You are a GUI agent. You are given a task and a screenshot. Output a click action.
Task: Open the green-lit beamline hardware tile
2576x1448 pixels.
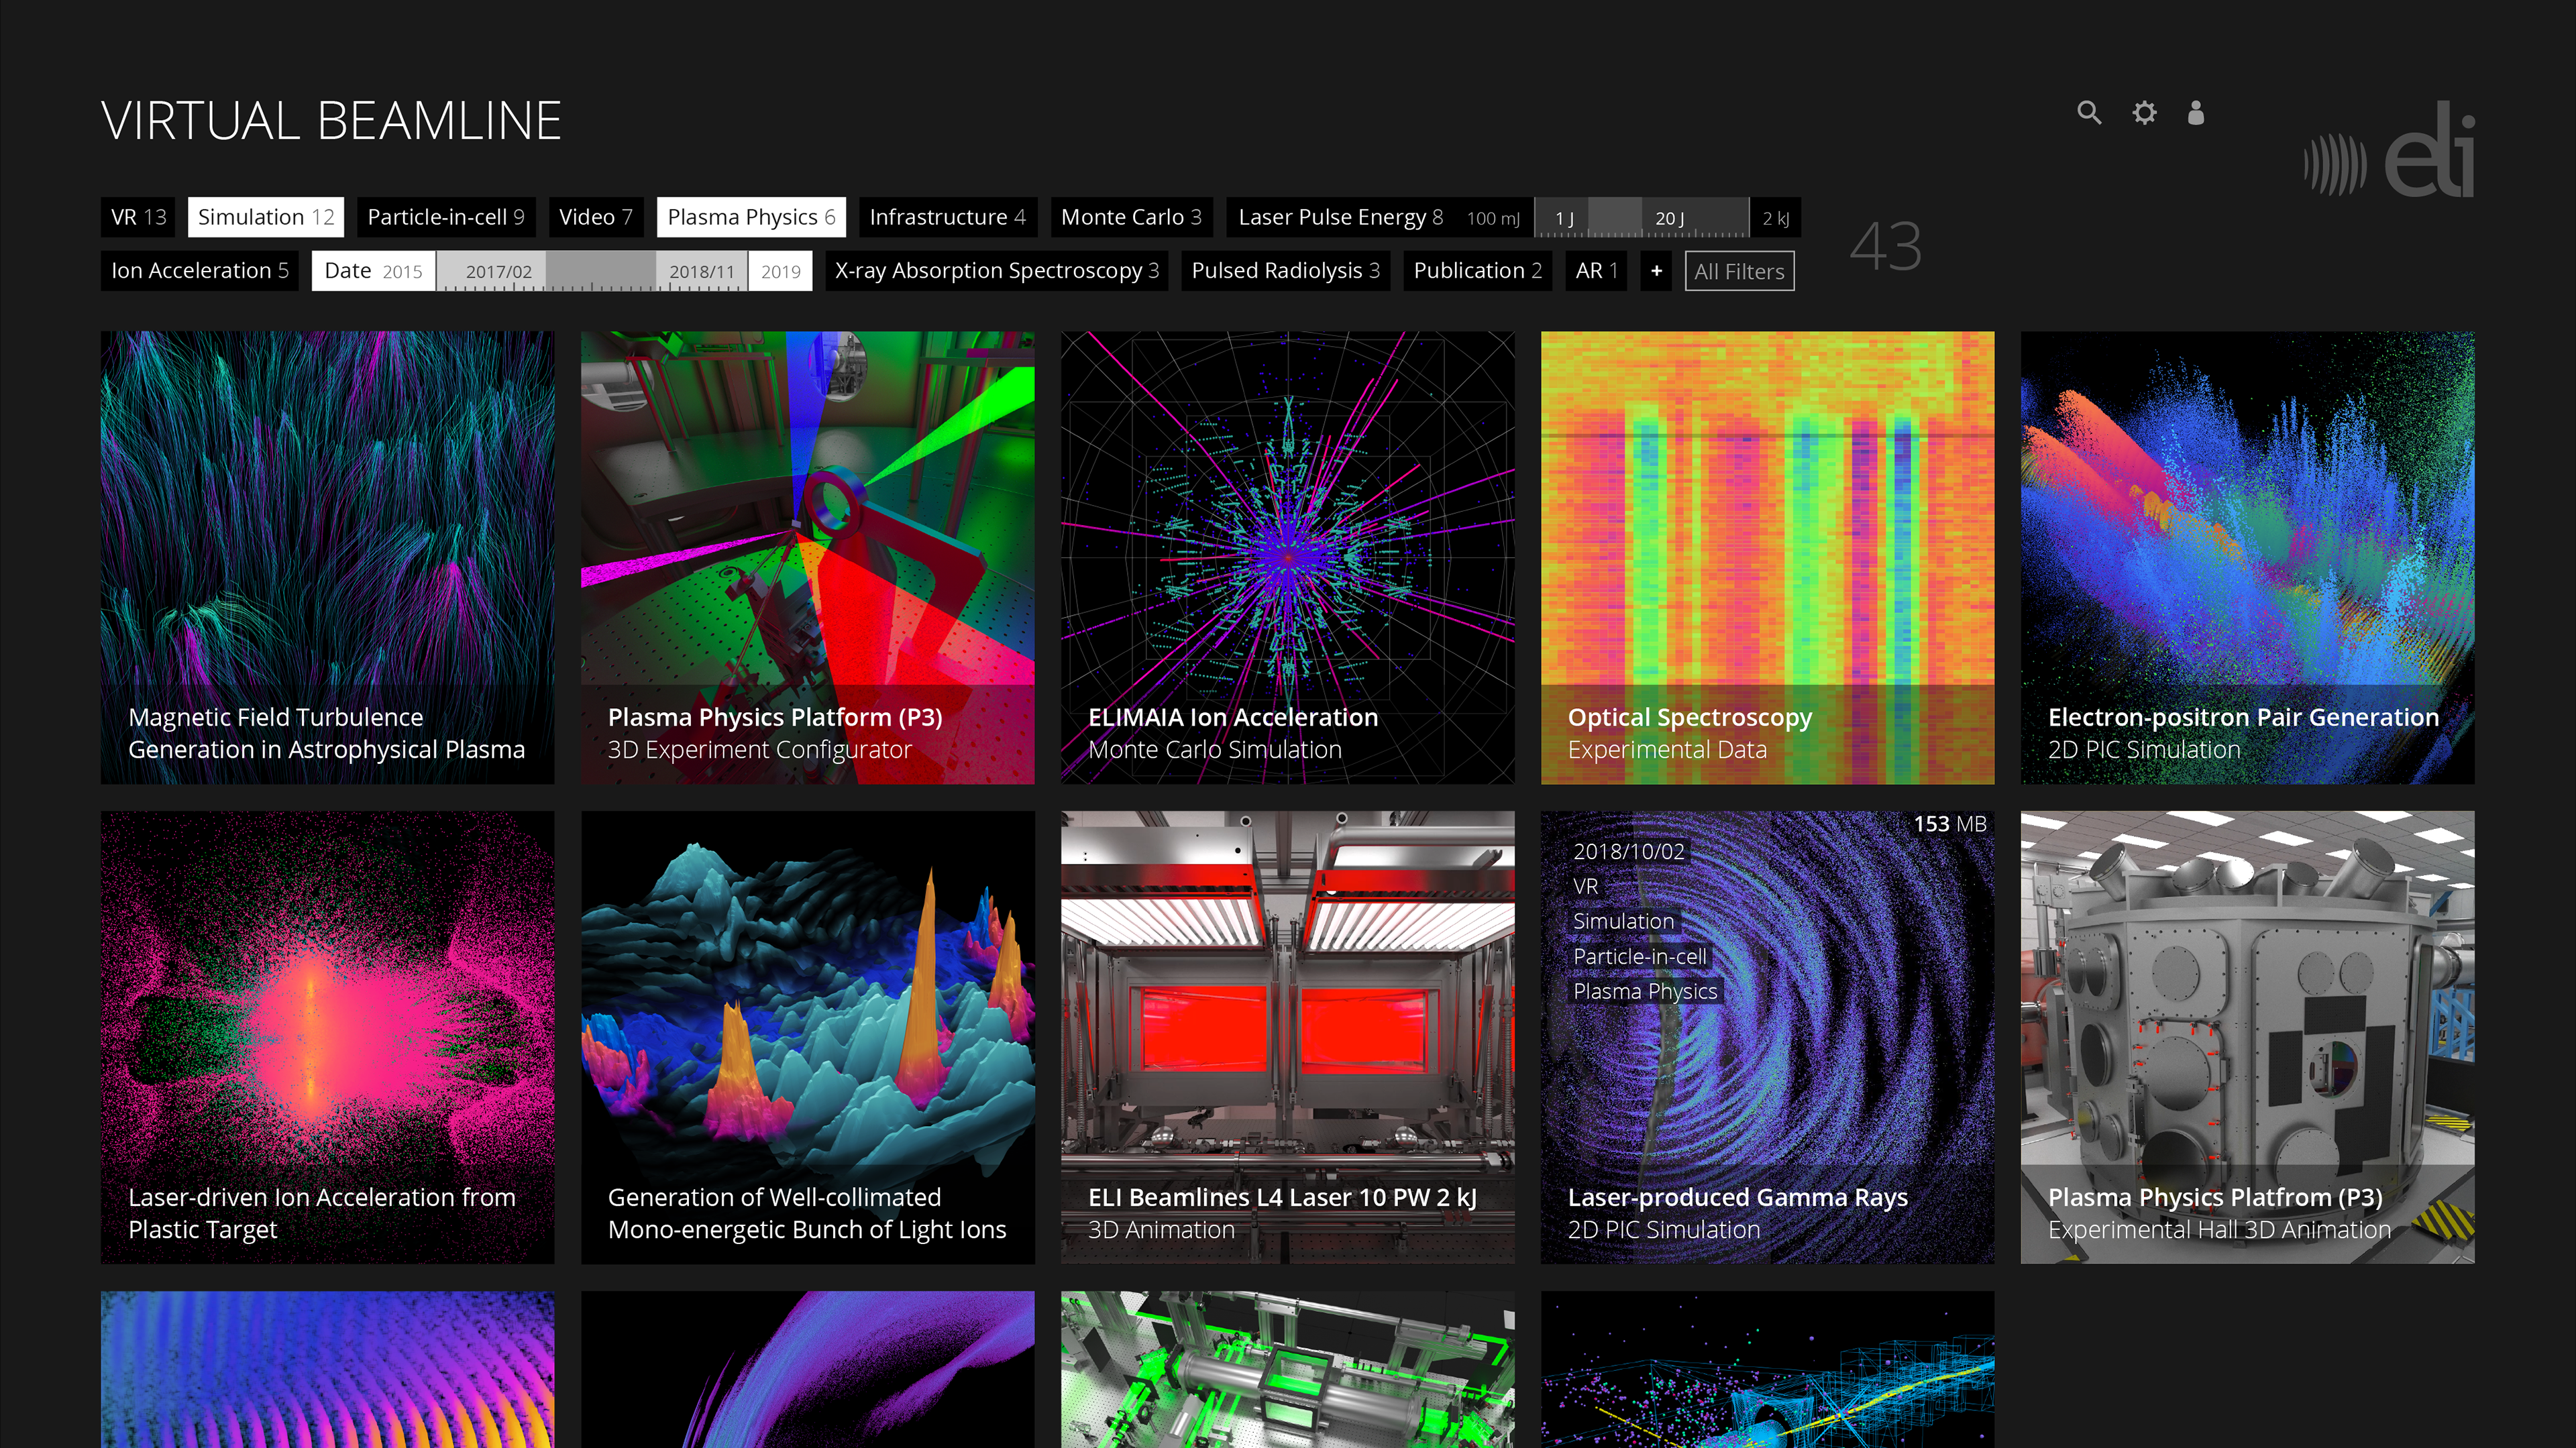[1287, 1369]
